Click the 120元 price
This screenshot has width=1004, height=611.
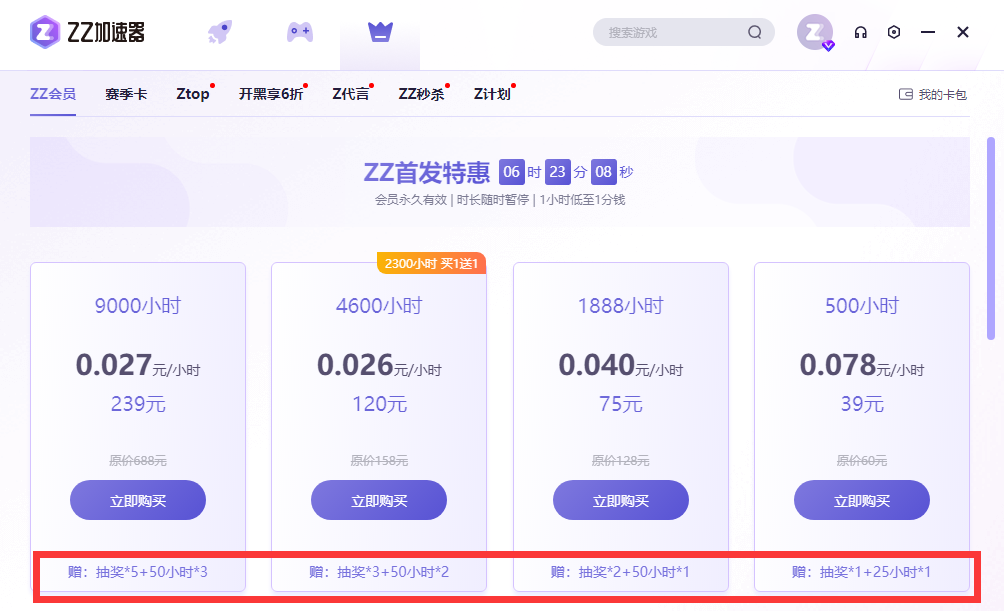pyautogui.click(x=379, y=404)
